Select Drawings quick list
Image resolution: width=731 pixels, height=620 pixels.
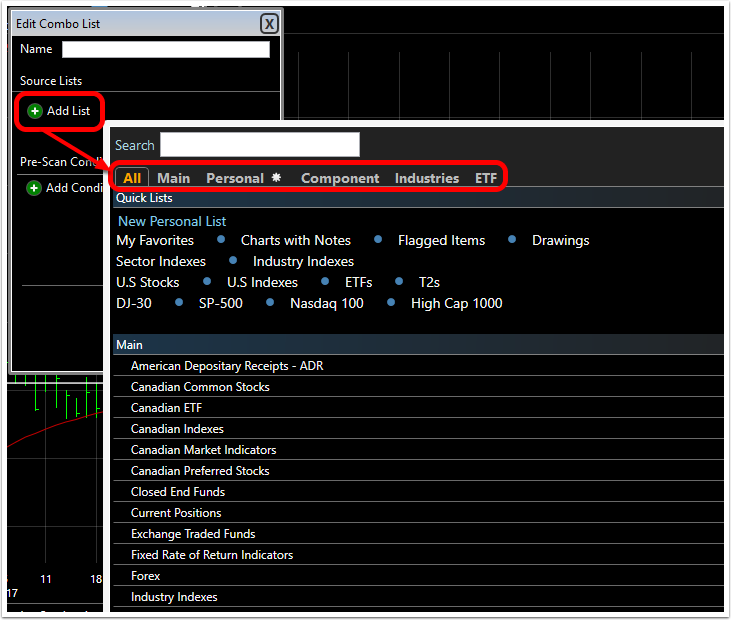click(x=560, y=241)
